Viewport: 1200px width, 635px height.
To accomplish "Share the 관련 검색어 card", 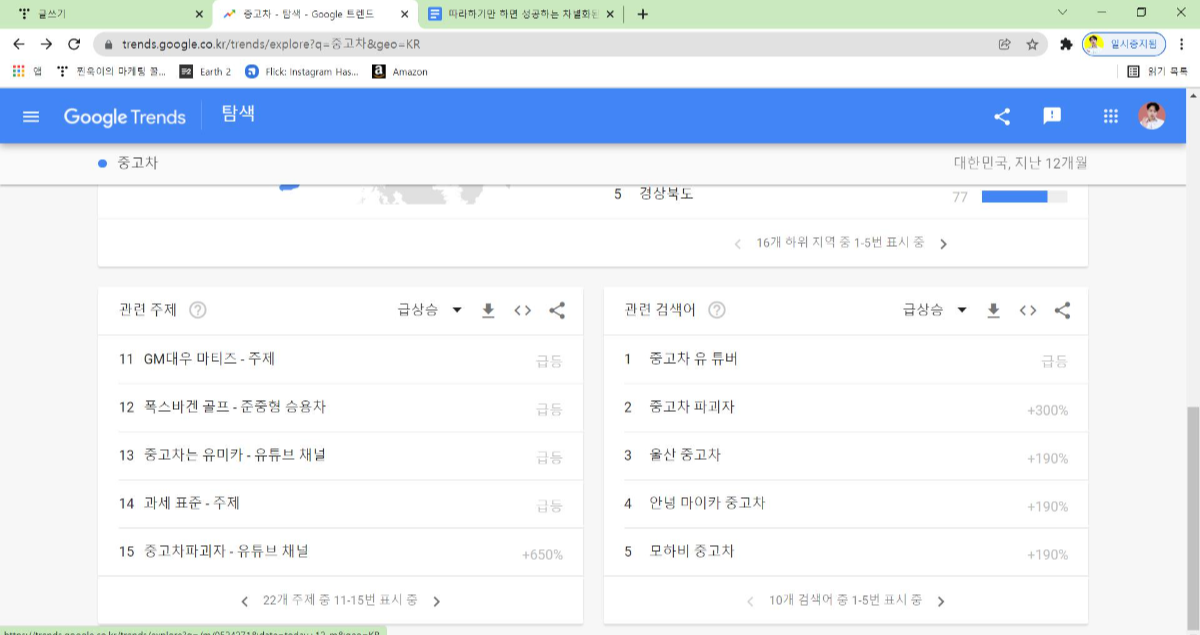I will pyautogui.click(x=1063, y=310).
